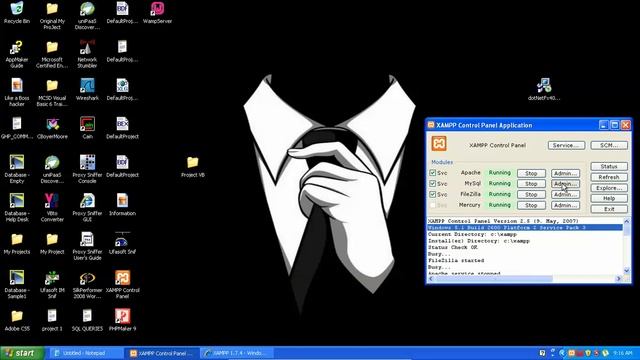Launch the Wireshark desktop shortcut
Image resolution: width=640 pixels, height=360 pixels.
tap(87, 89)
